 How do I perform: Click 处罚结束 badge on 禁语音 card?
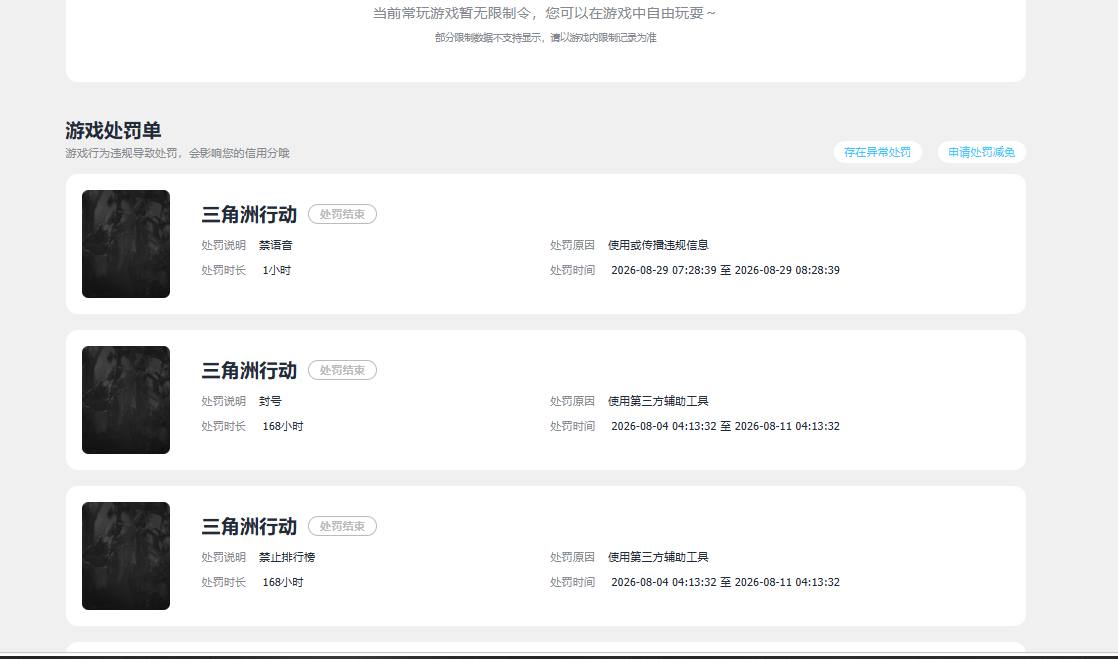(342, 214)
